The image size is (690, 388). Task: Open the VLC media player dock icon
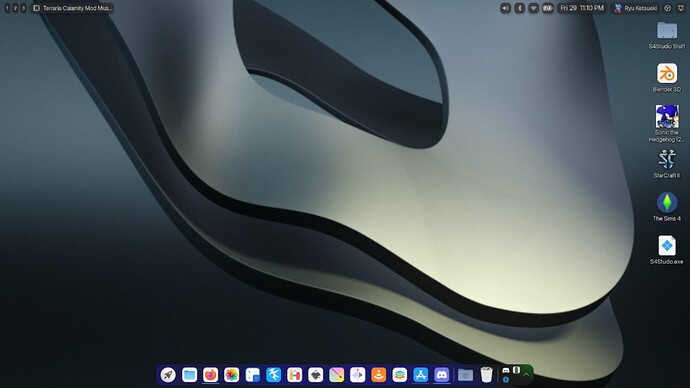coord(378,375)
